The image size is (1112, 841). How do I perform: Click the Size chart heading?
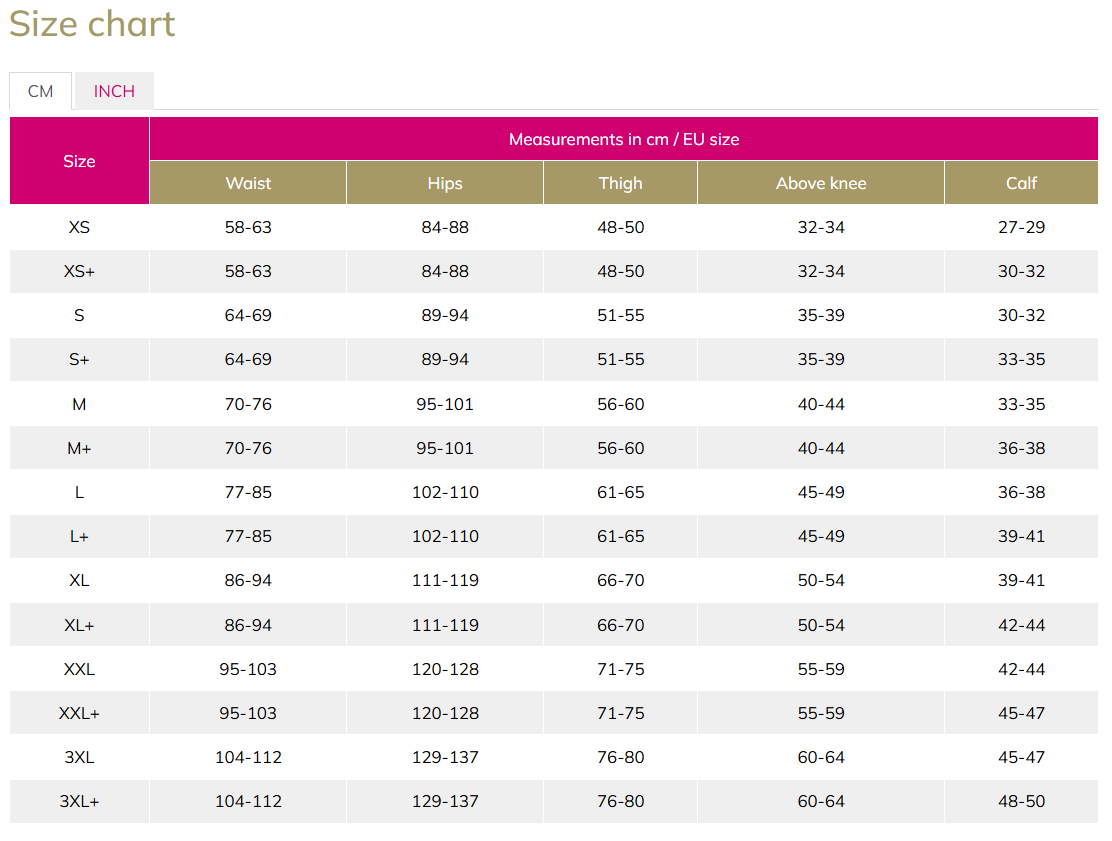click(92, 24)
